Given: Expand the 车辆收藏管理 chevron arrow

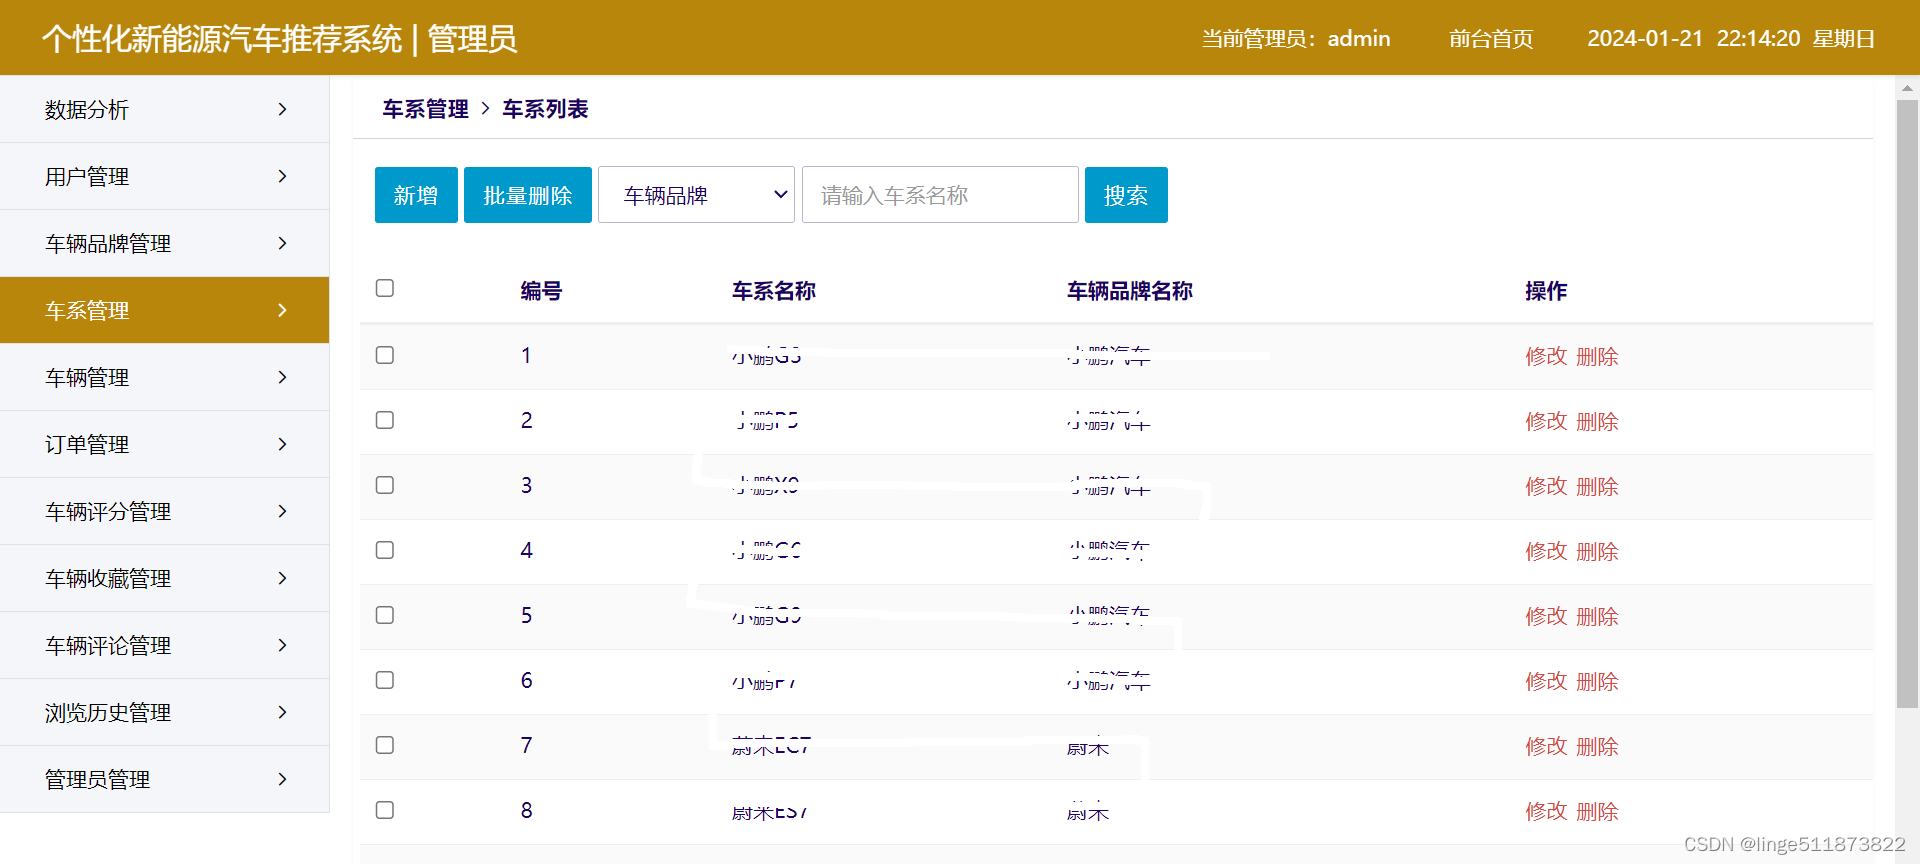Looking at the screenshot, I should click(x=282, y=578).
